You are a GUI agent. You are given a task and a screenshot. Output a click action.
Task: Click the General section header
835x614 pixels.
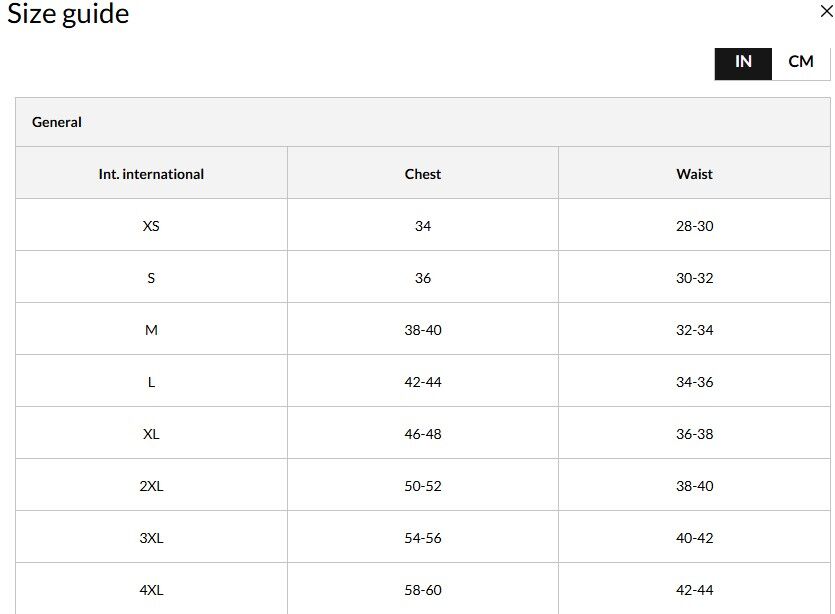pyautogui.click(x=423, y=122)
